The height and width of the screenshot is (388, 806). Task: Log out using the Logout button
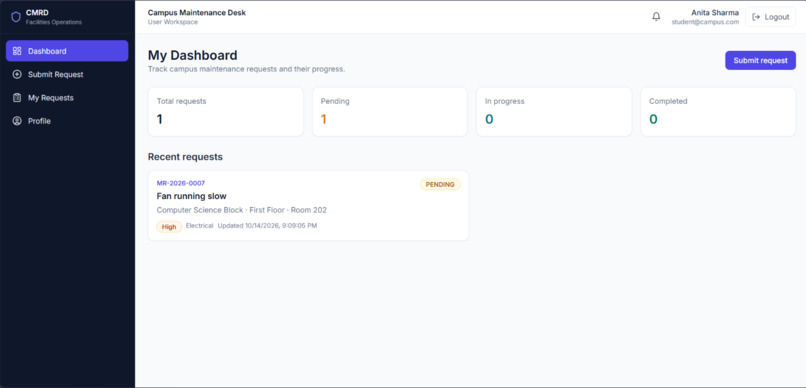pos(770,17)
